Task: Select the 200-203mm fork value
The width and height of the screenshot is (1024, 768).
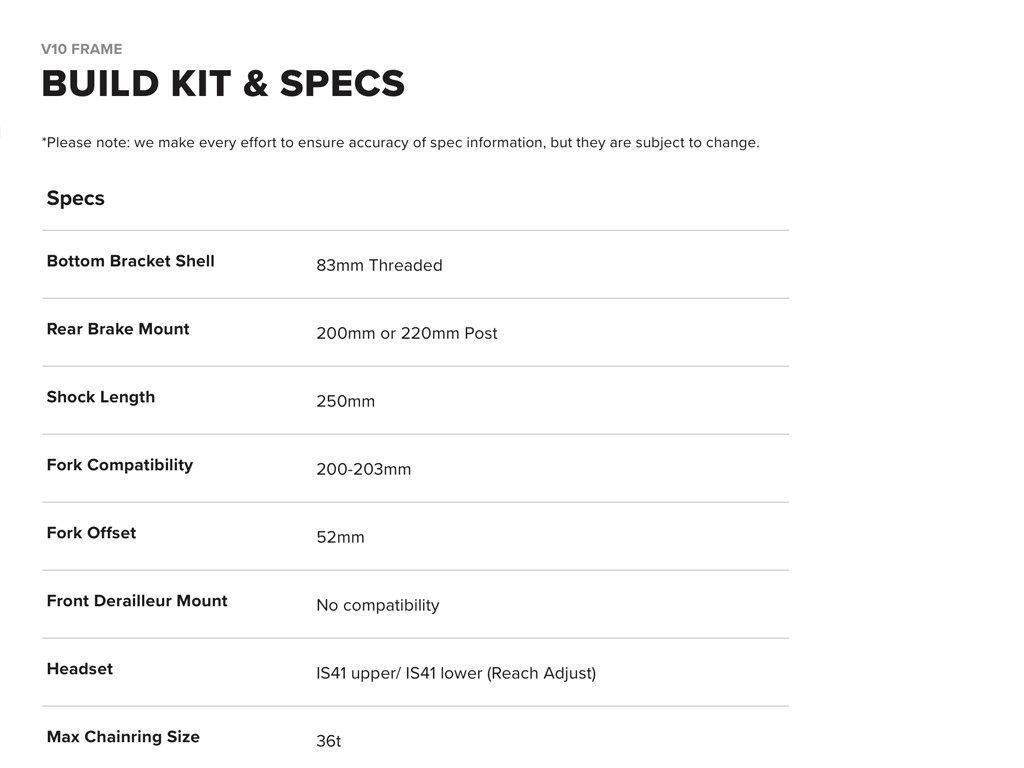Action: point(363,469)
